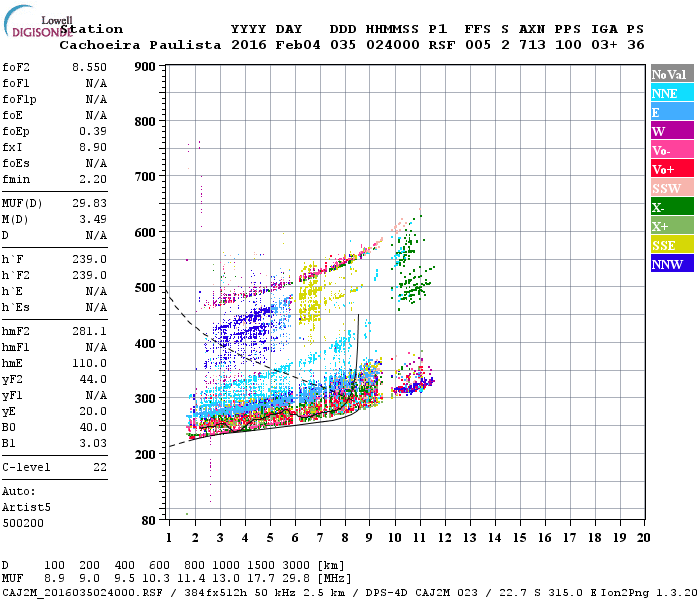
Task: Click the foF2 value 8.550
Action: (89, 67)
